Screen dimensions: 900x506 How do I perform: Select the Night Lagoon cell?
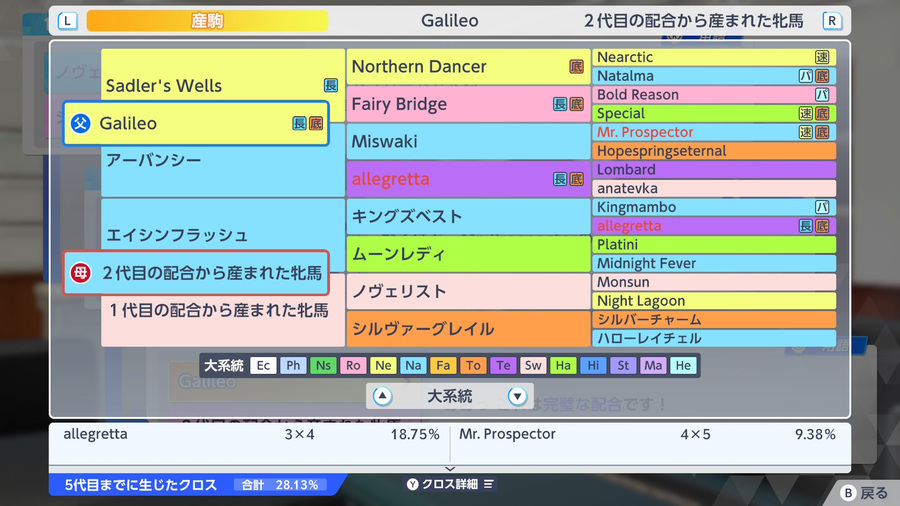tap(714, 301)
